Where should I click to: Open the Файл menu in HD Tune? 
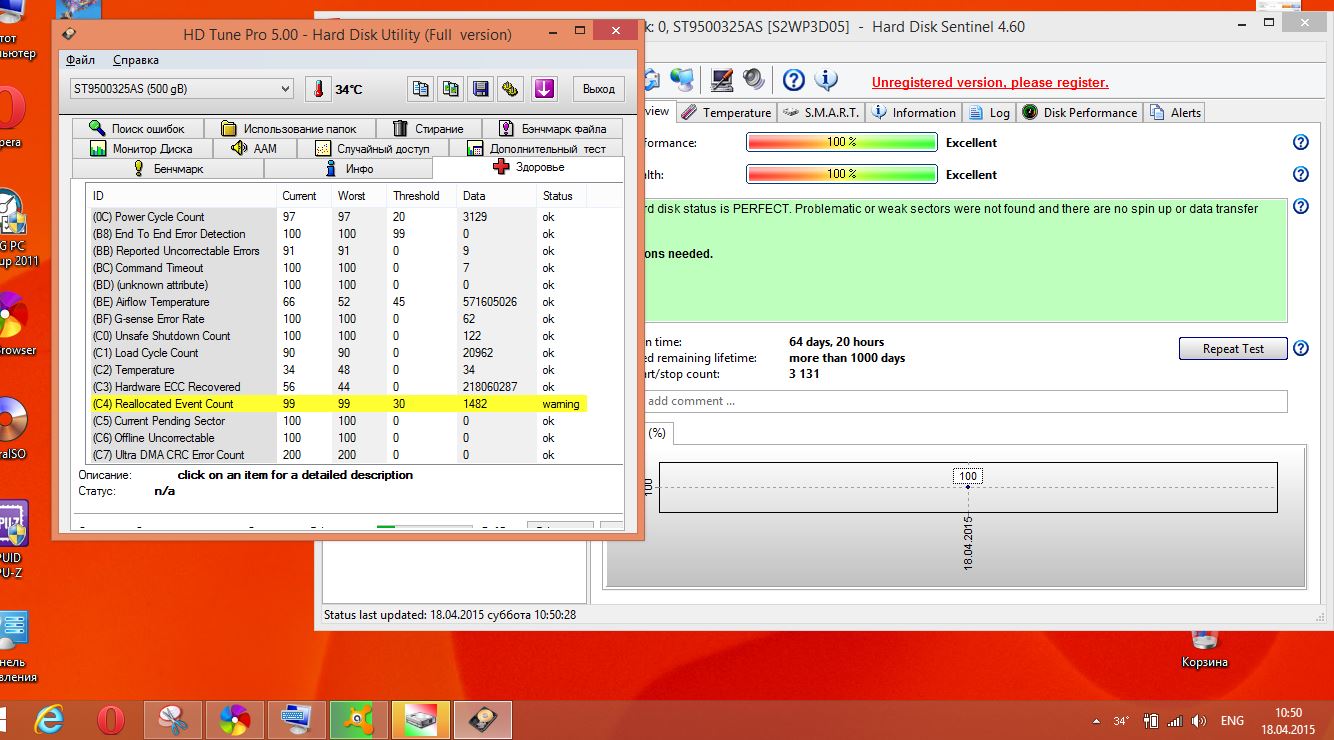point(81,61)
